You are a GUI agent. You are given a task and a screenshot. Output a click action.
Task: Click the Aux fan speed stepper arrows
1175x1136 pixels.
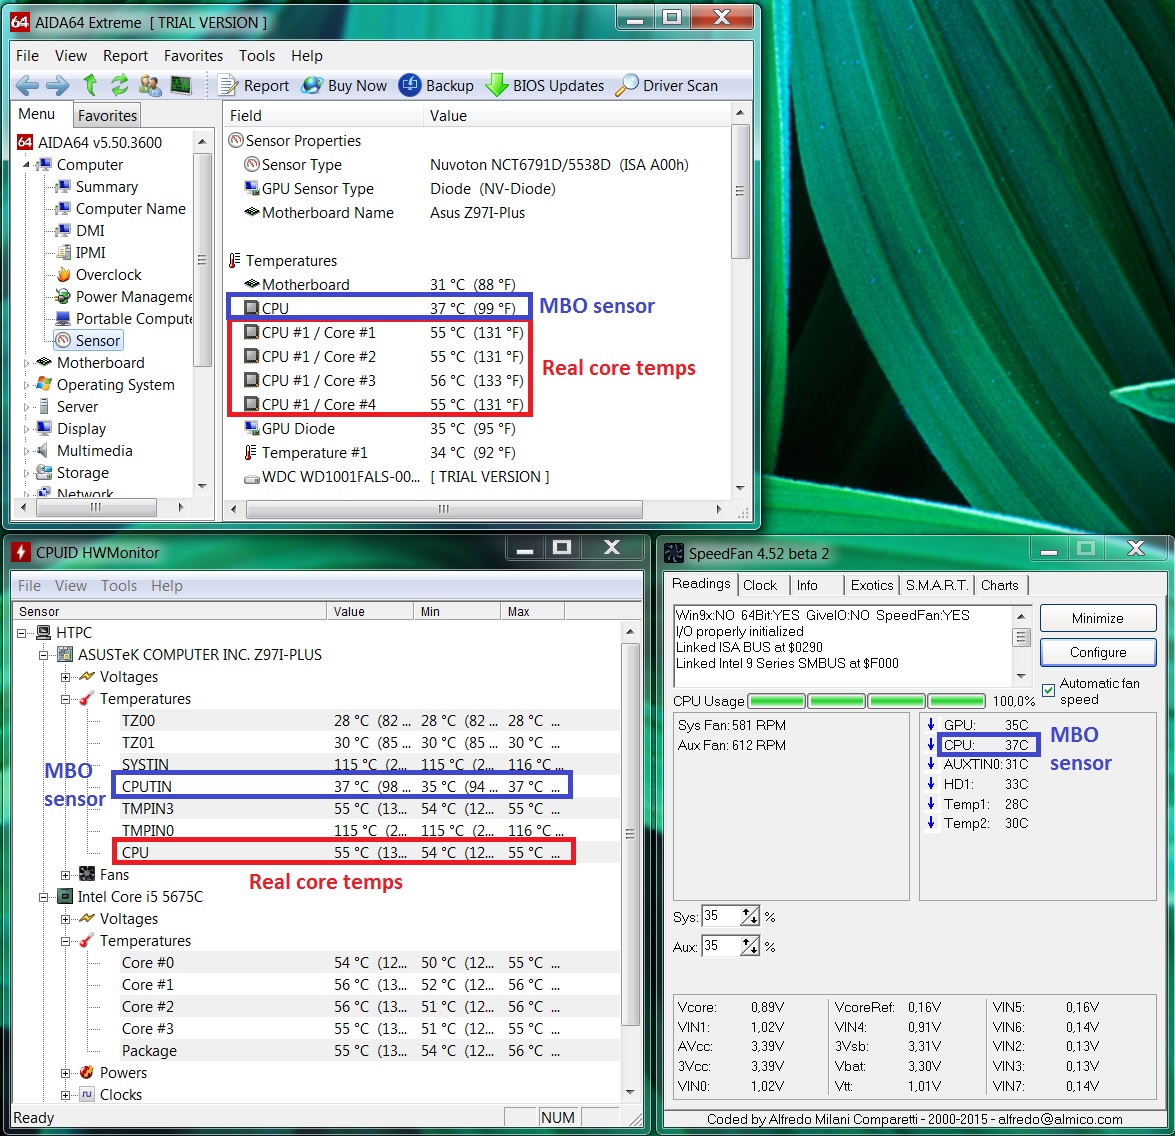(750, 946)
